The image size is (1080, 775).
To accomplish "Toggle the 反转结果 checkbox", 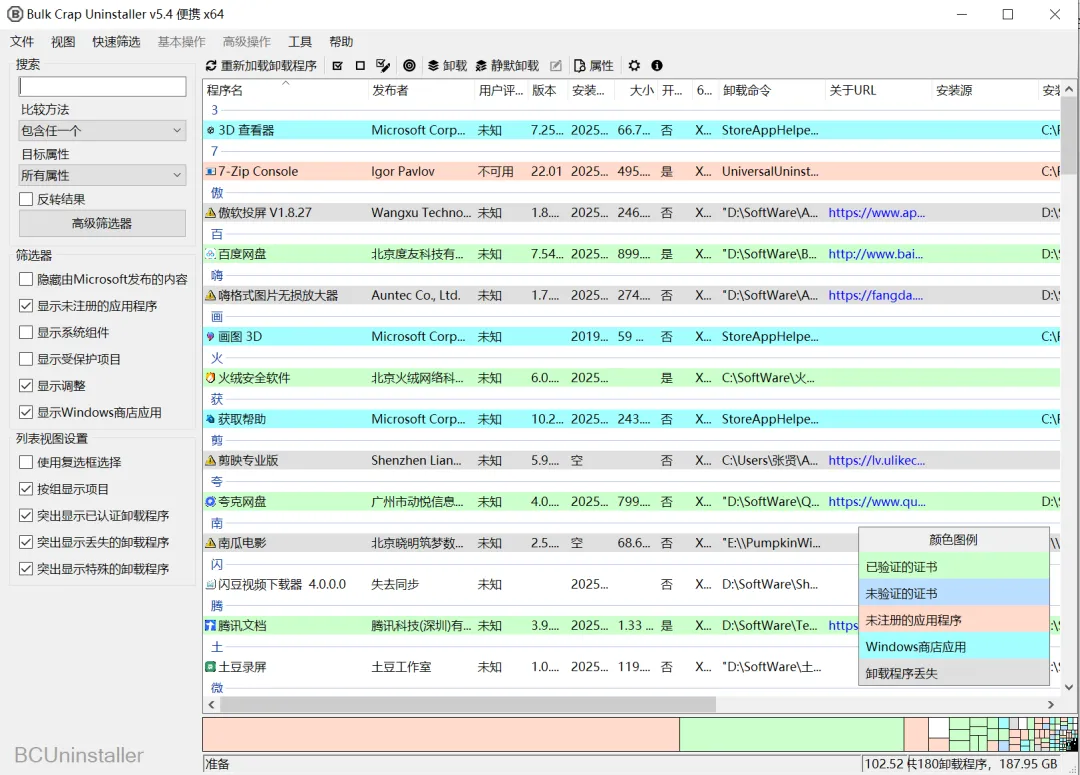I will pyautogui.click(x=26, y=199).
